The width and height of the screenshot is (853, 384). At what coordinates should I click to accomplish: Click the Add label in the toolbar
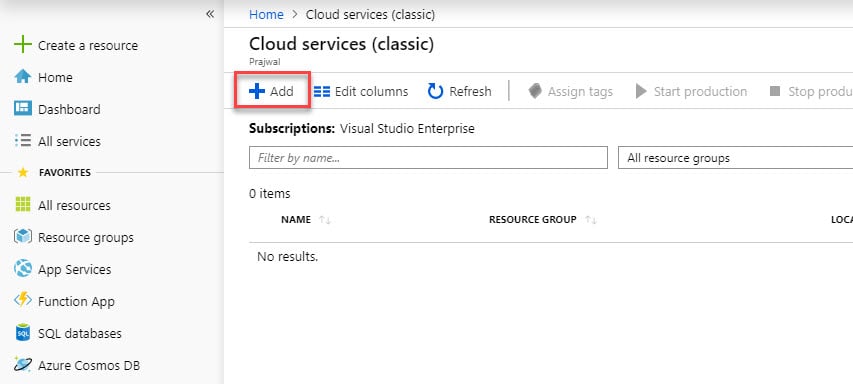tap(282, 91)
